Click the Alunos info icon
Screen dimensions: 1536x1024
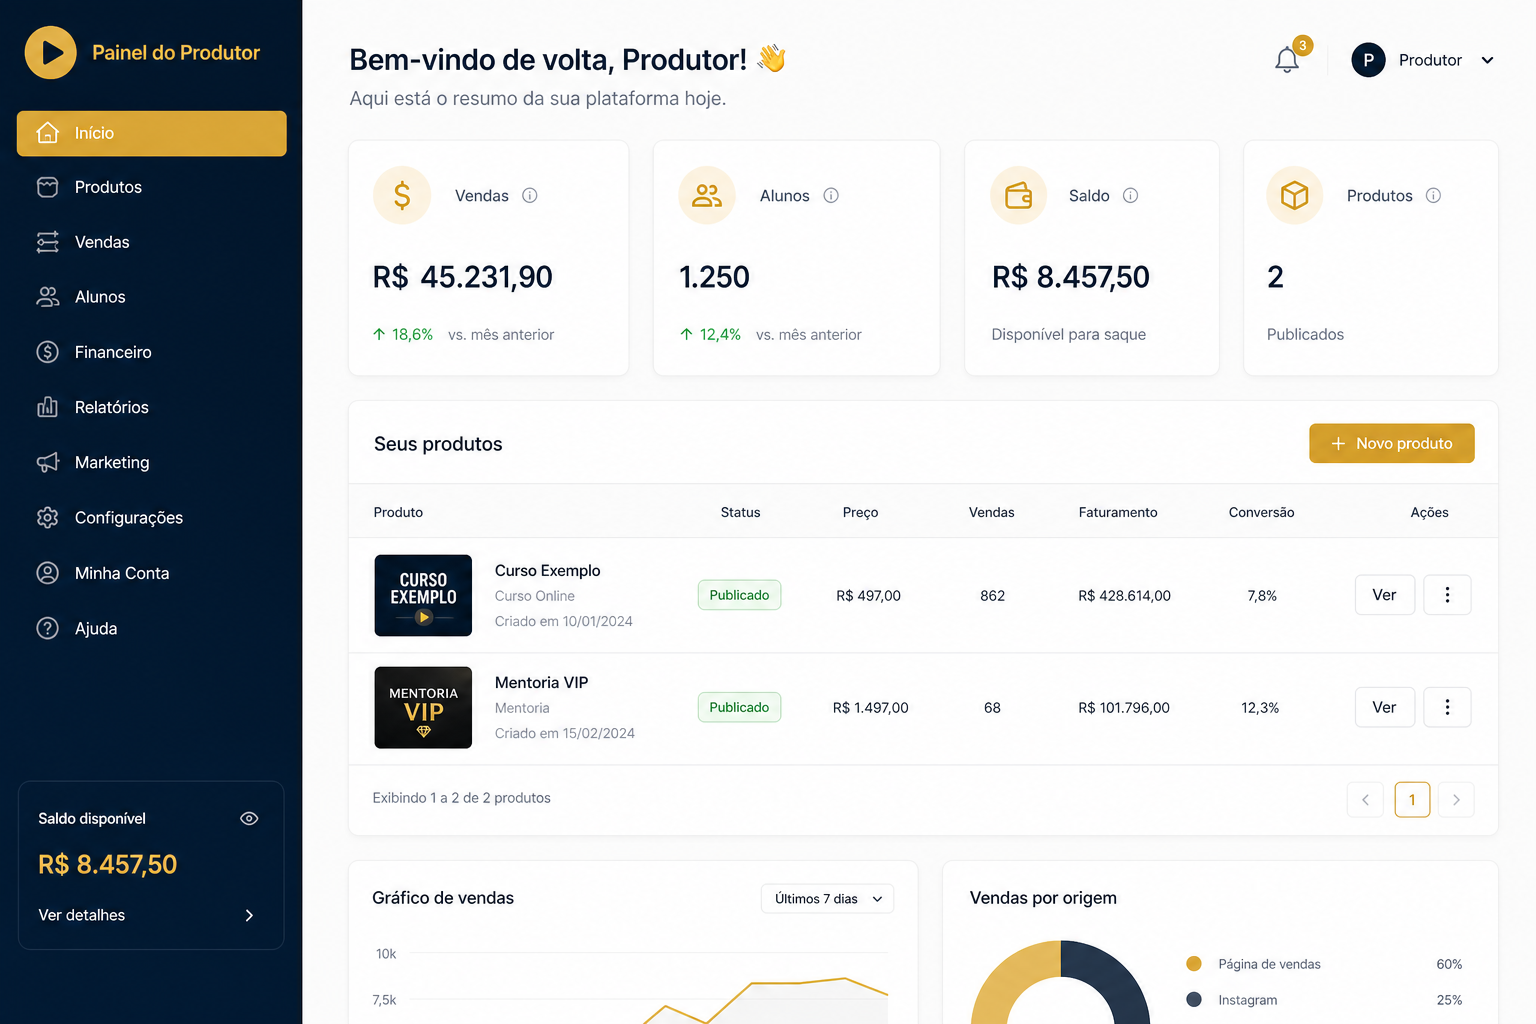coord(831,196)
